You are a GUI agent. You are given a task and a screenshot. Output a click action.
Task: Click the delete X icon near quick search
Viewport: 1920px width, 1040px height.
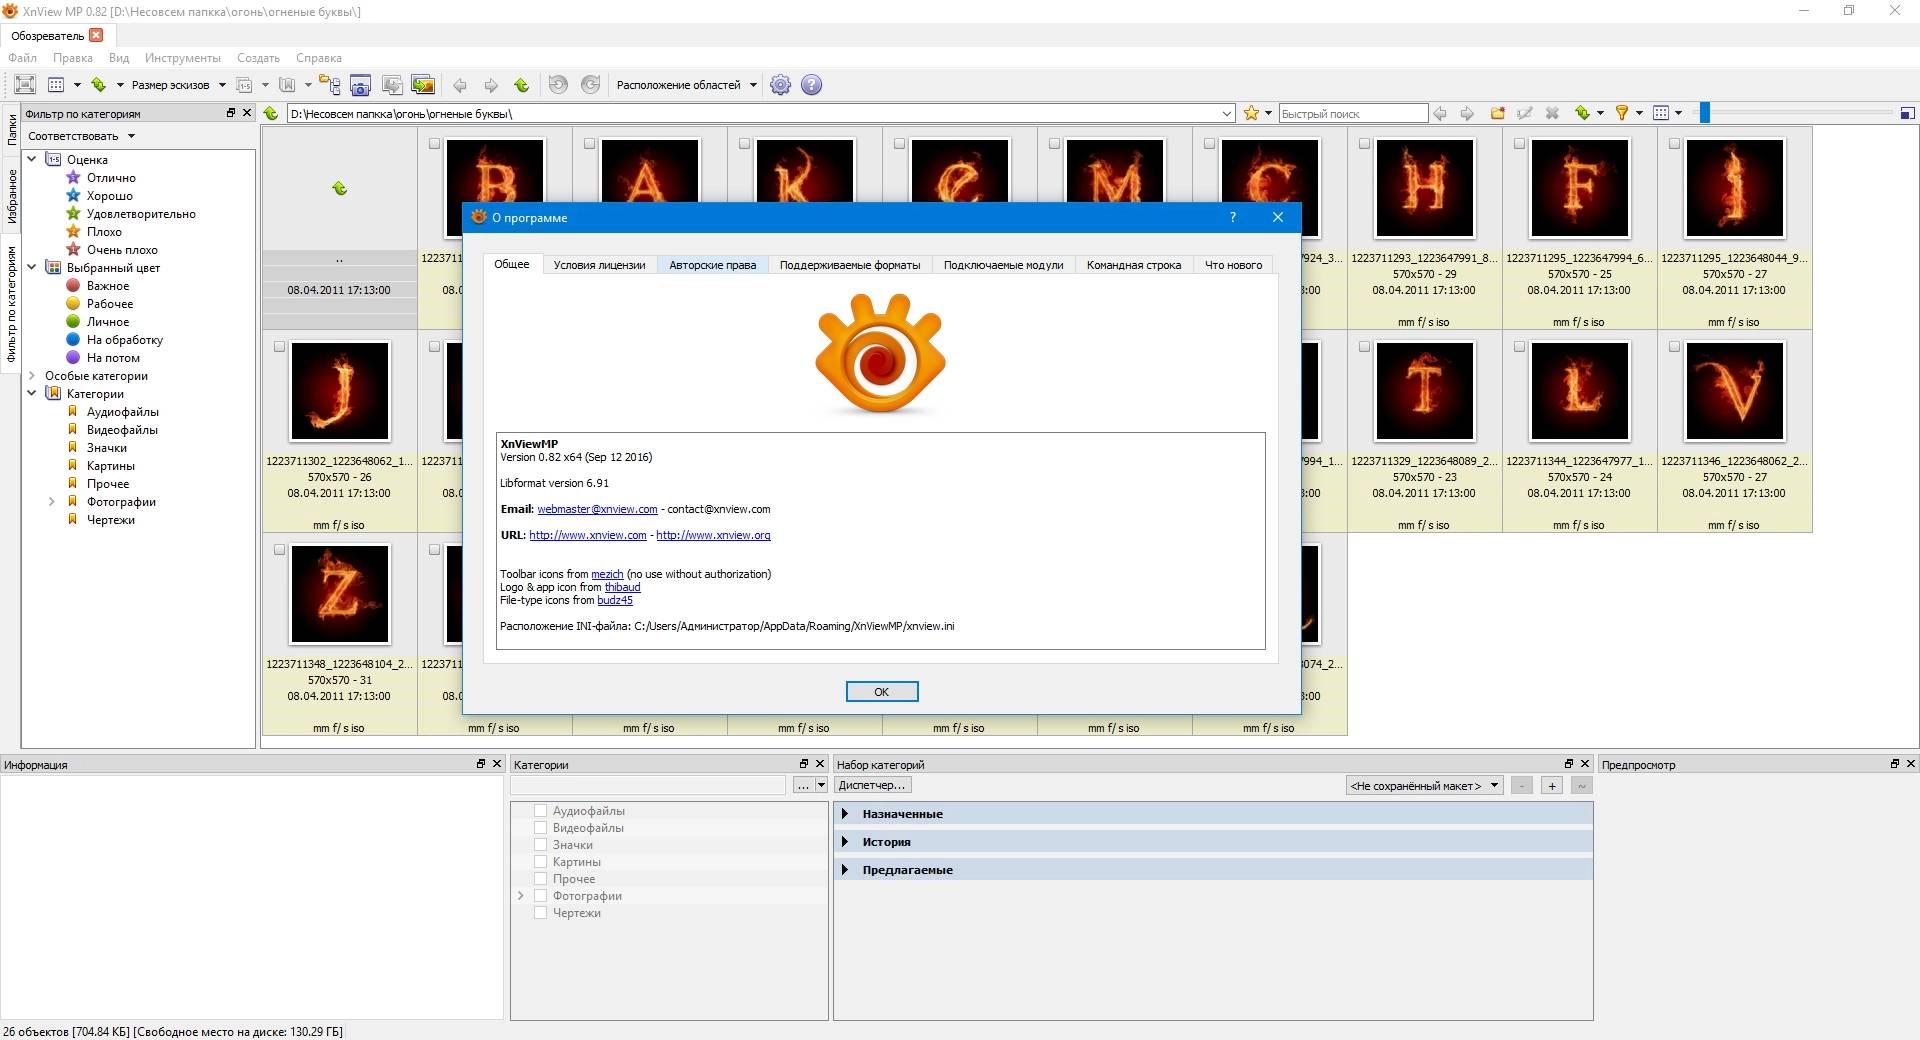[x=1552, y=113]
